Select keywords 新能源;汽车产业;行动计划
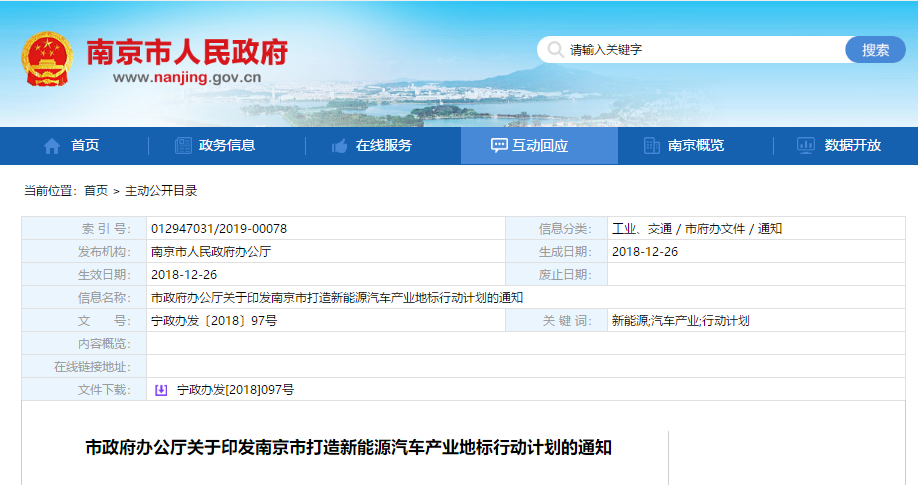Viewport: 918px width, 485px height. coord(680,321)
